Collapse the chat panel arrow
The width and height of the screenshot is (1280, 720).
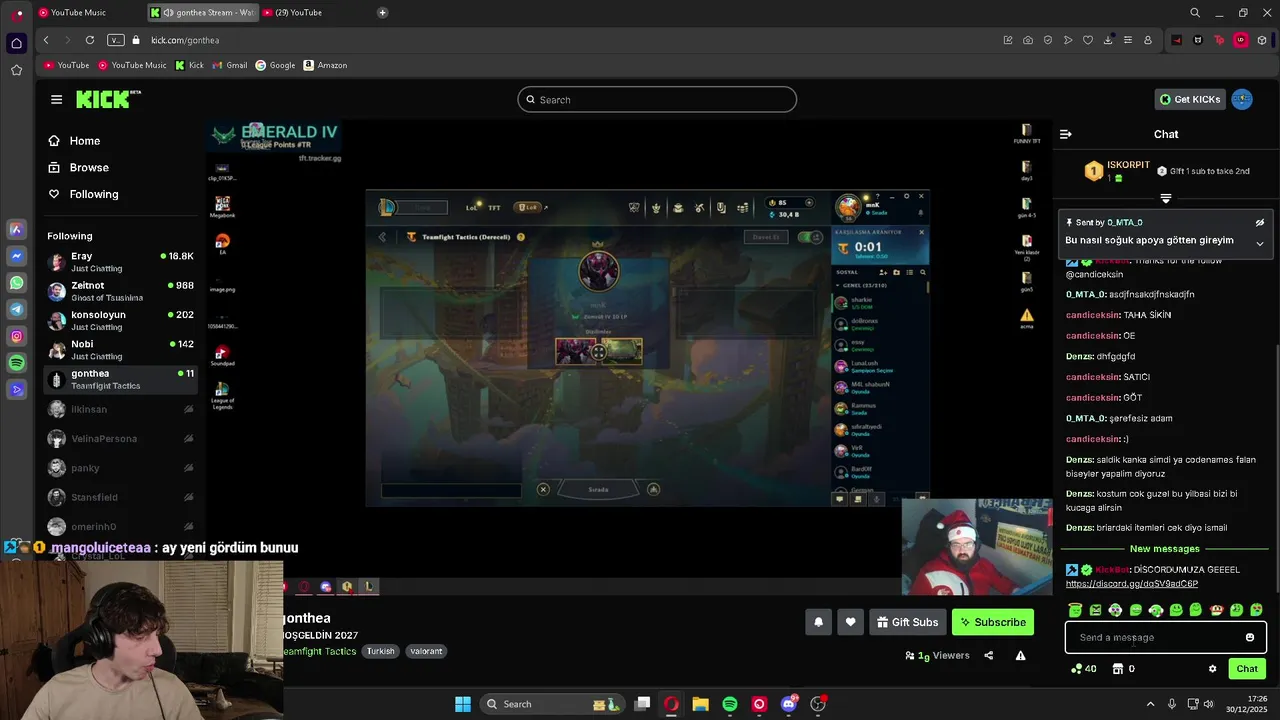point(1066,134)
